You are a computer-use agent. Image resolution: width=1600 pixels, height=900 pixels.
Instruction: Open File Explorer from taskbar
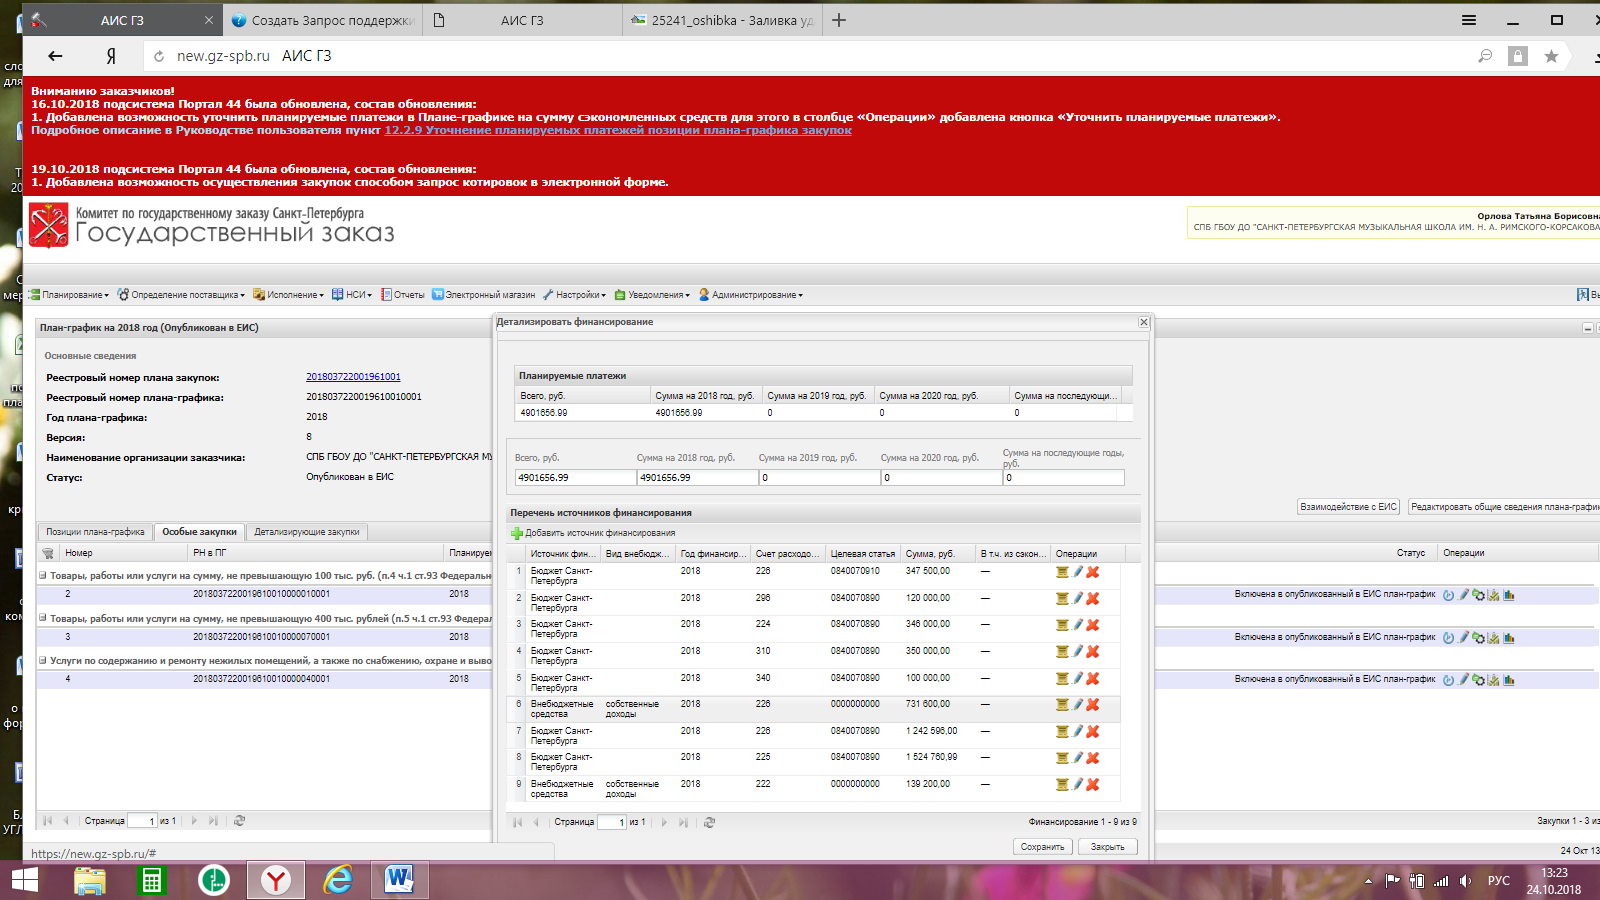pyautogui.click(x=89, y=880)
